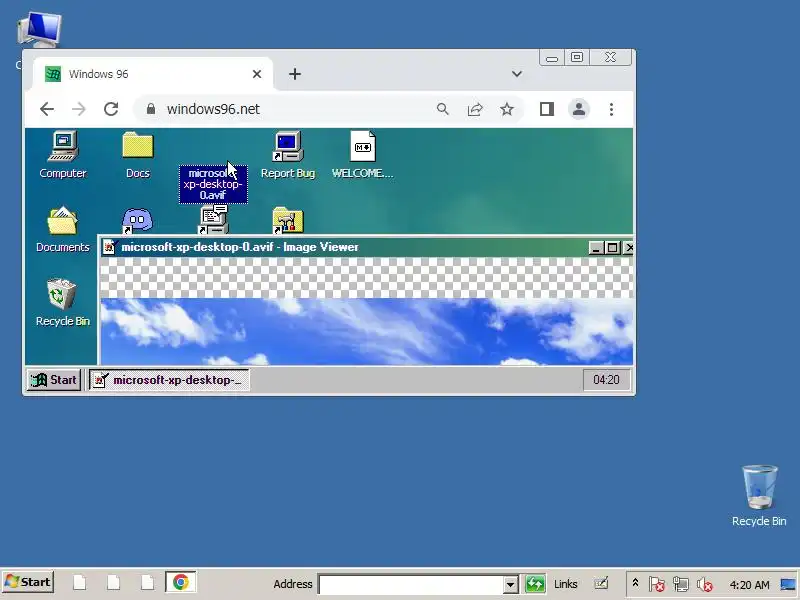Image resolution: width=800 pixels, height=600 pixels.
Task: Open the Documents folder in Windows 96
Action: coord(63,229)
